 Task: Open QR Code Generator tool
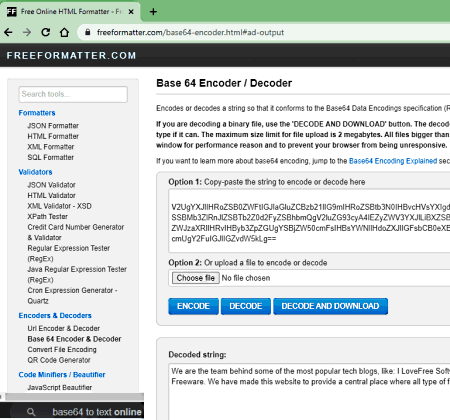[59, 360]
